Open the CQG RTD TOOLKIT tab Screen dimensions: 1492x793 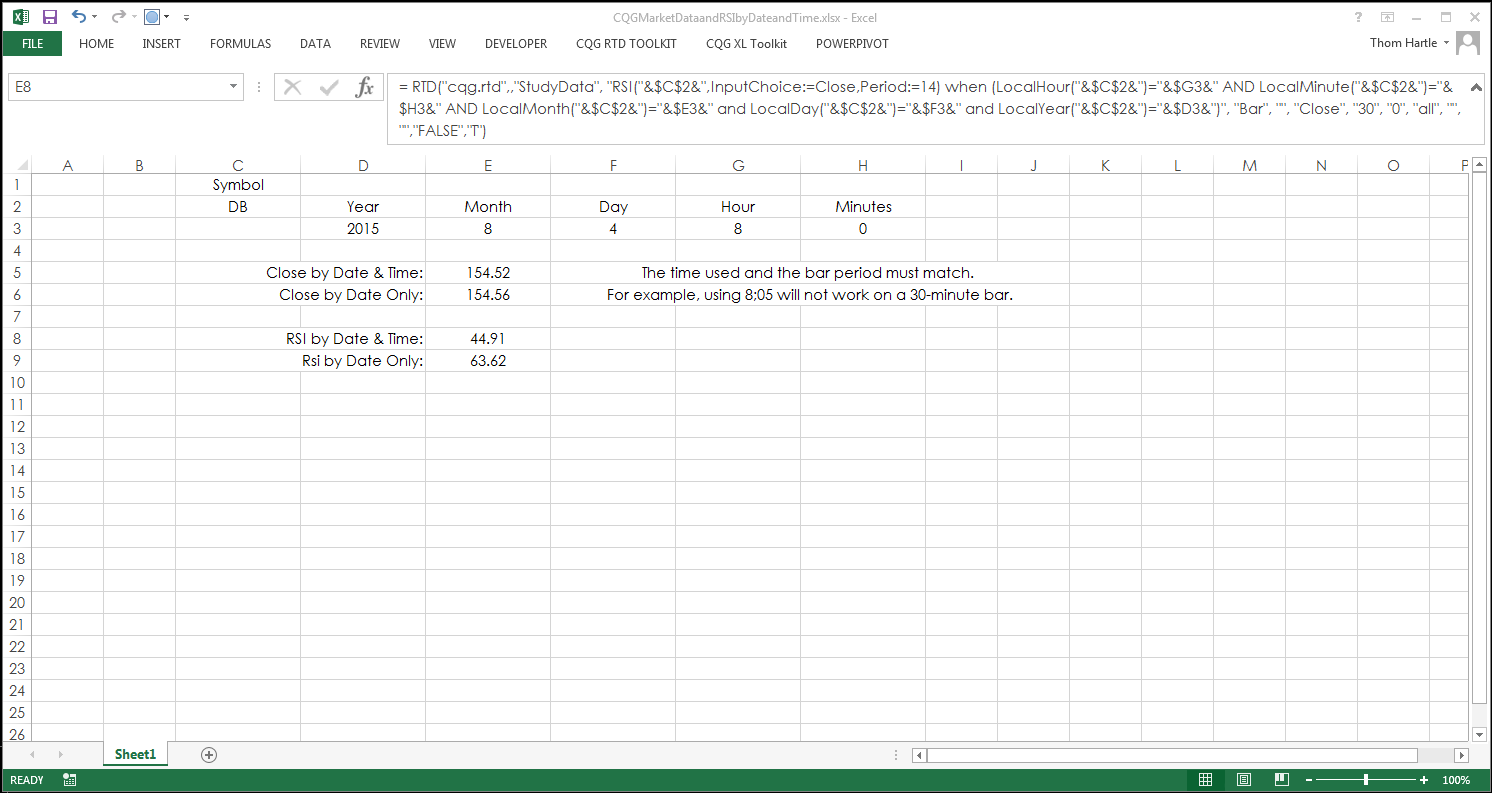pyautogui.click(x=626, y=44)
